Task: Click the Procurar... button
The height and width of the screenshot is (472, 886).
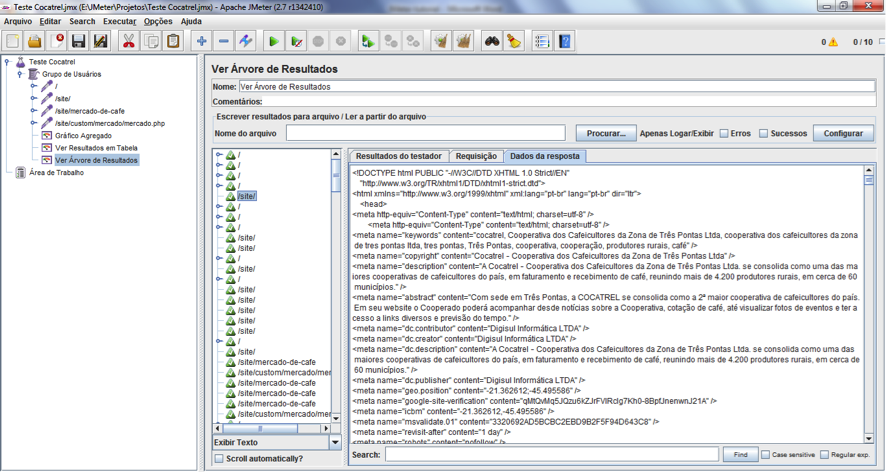Action: coord(605,134)
